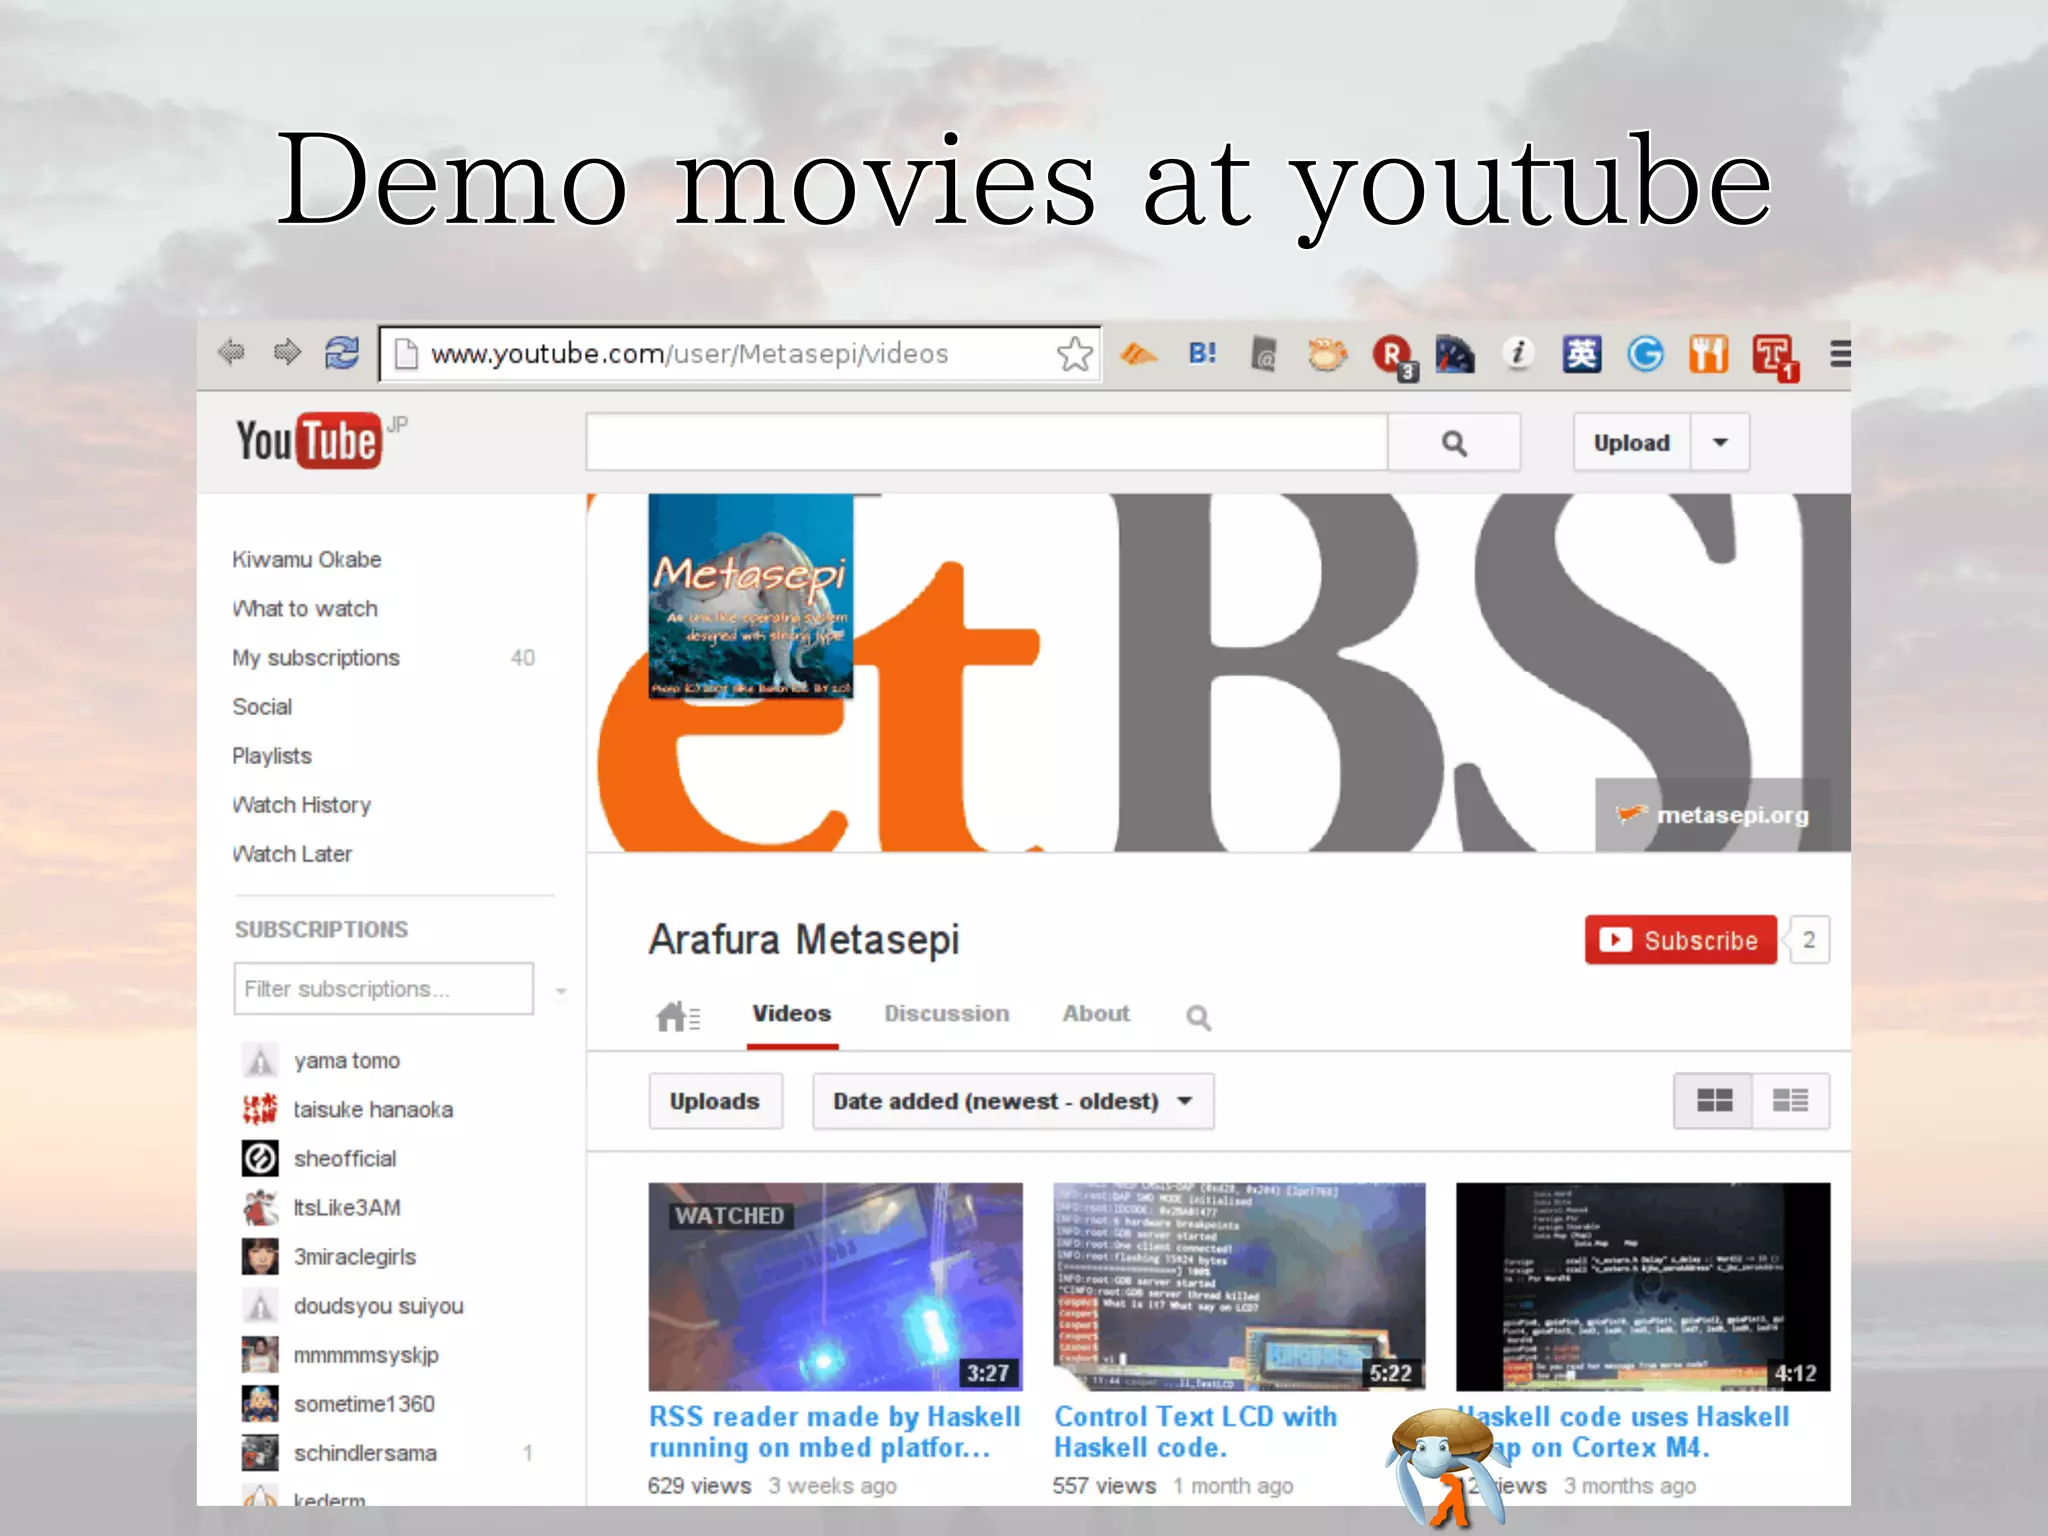Open the 4:12 video thumbnail

[1643, 1286]
